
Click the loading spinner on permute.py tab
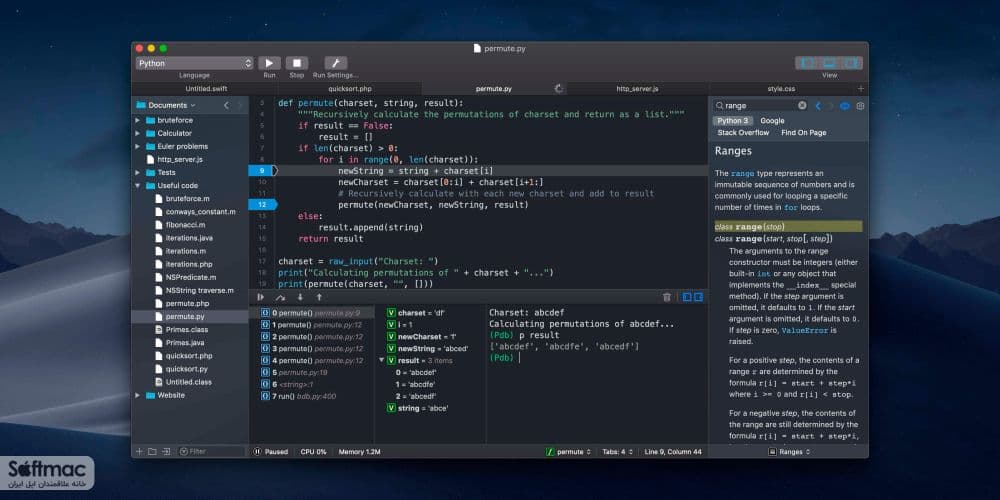pos(559,89)
